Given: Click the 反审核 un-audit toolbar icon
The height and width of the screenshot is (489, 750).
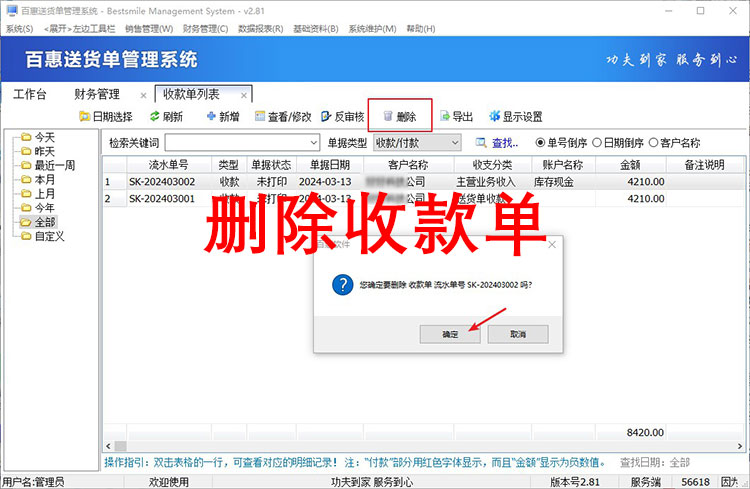Looking at the screenshot, I should 326,116.
